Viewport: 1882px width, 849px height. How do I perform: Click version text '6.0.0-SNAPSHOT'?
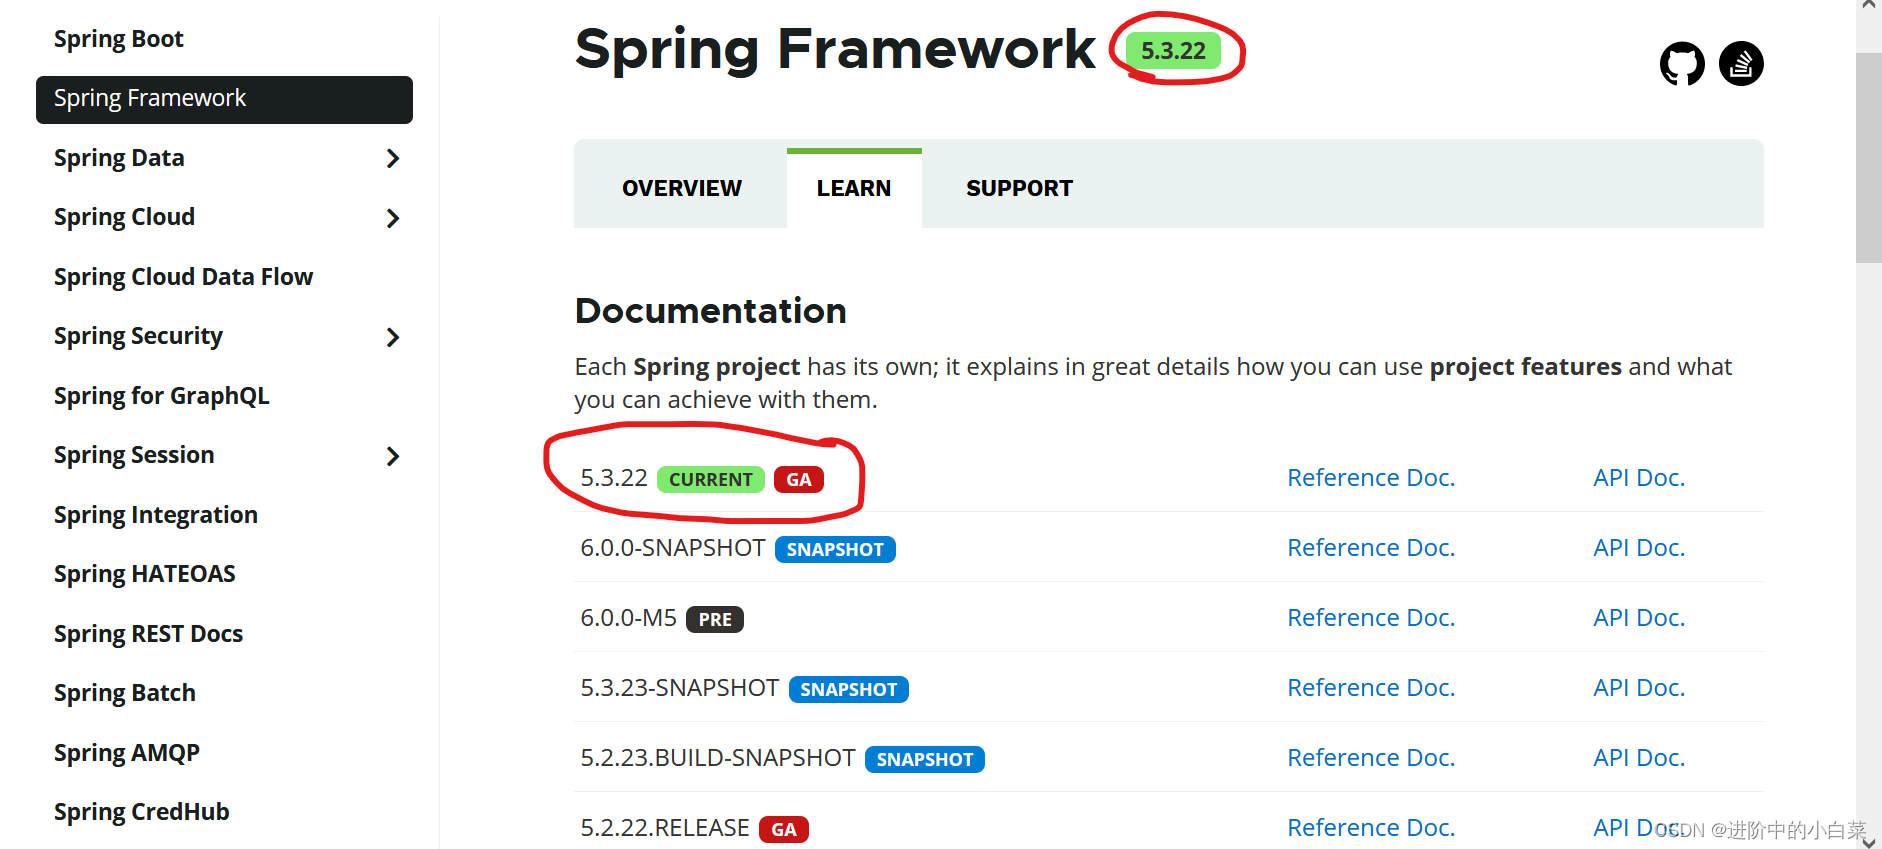pyautogui.click(x=673, y=548)
